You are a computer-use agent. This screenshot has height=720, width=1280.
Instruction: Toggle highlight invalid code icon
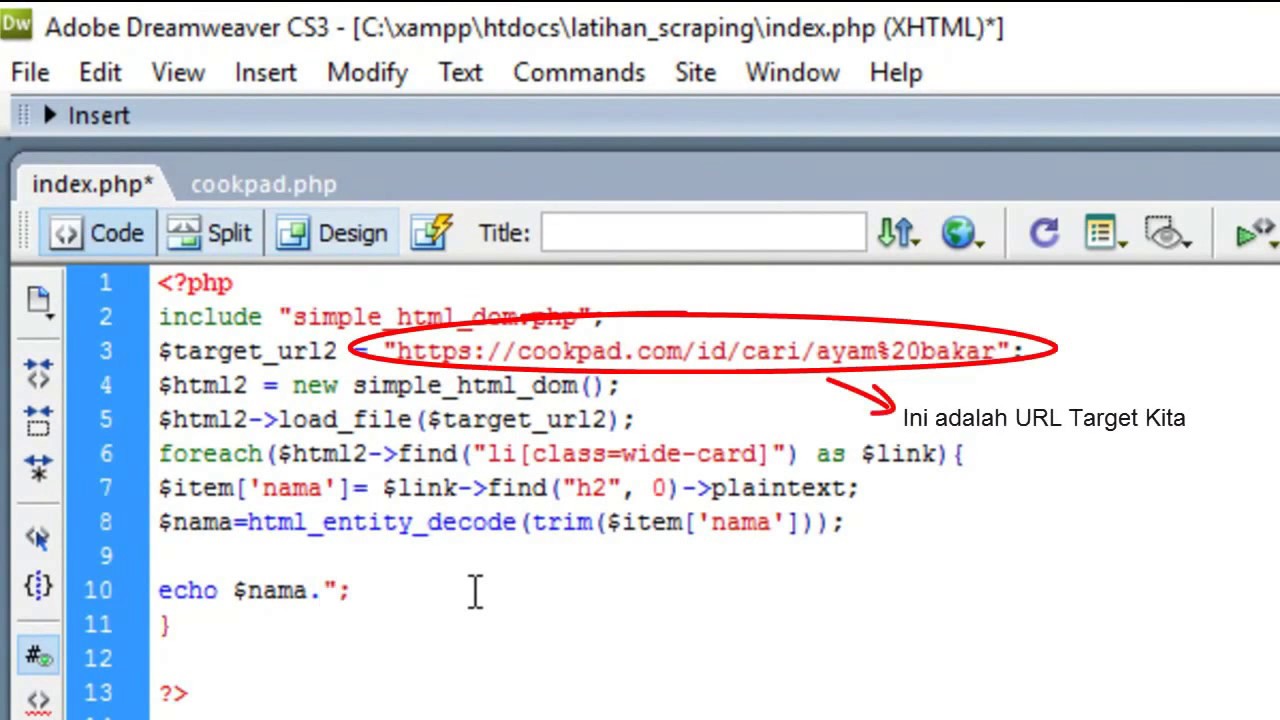click(38, 702)
